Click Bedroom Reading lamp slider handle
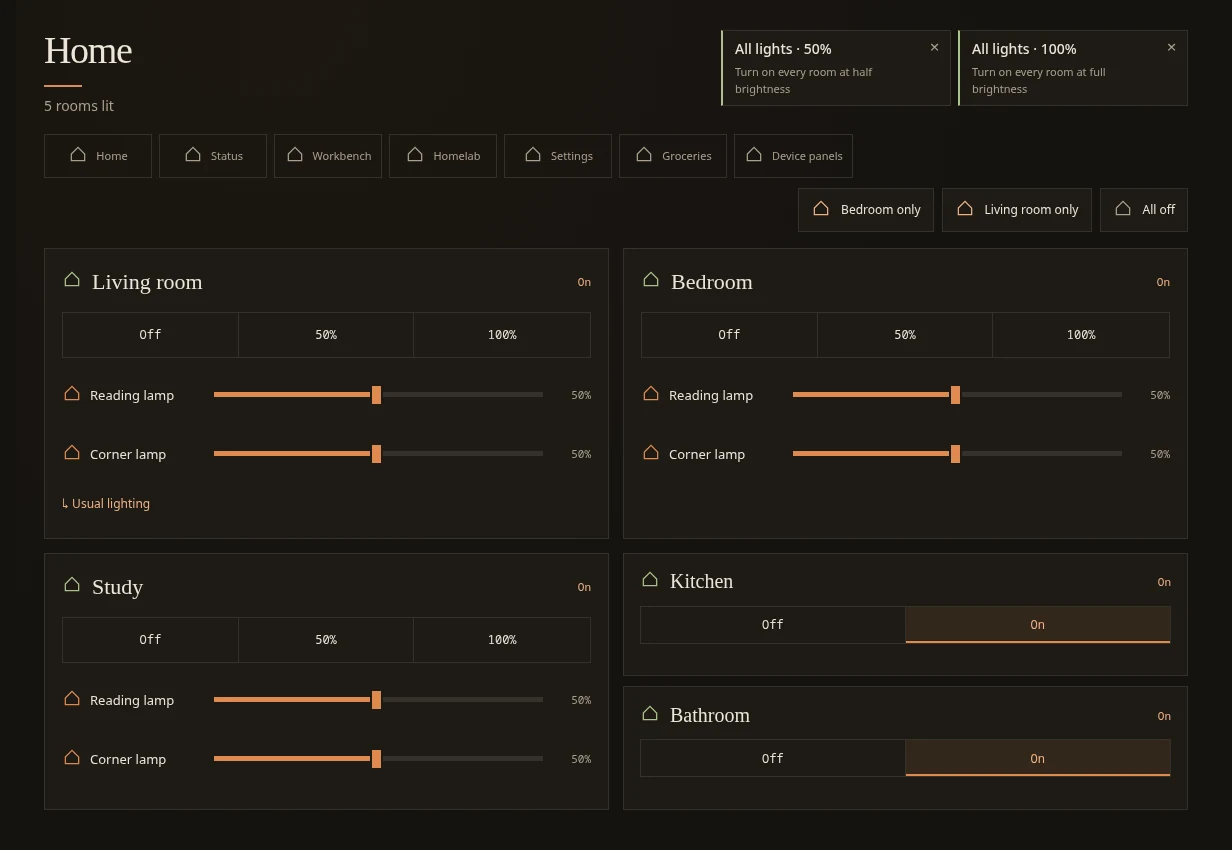Image resolution: width=1232 pixels, height=850 pixels. pos(955,395)
